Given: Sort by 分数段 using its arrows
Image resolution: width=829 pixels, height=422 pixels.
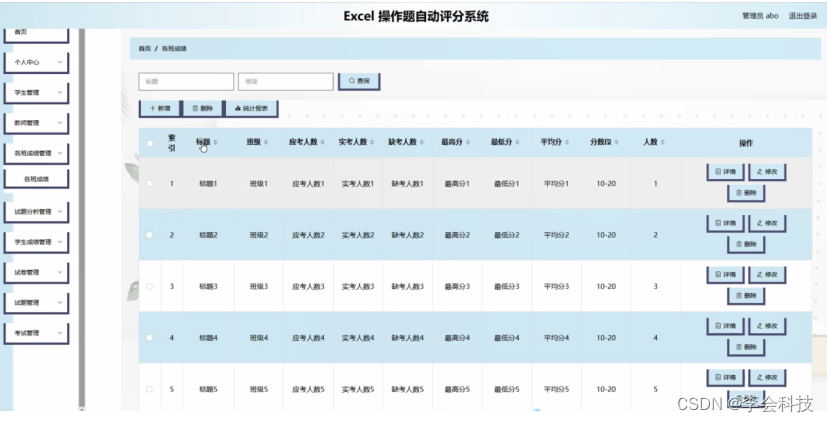Looking at the screenshot, I should (x=616, y=142).
